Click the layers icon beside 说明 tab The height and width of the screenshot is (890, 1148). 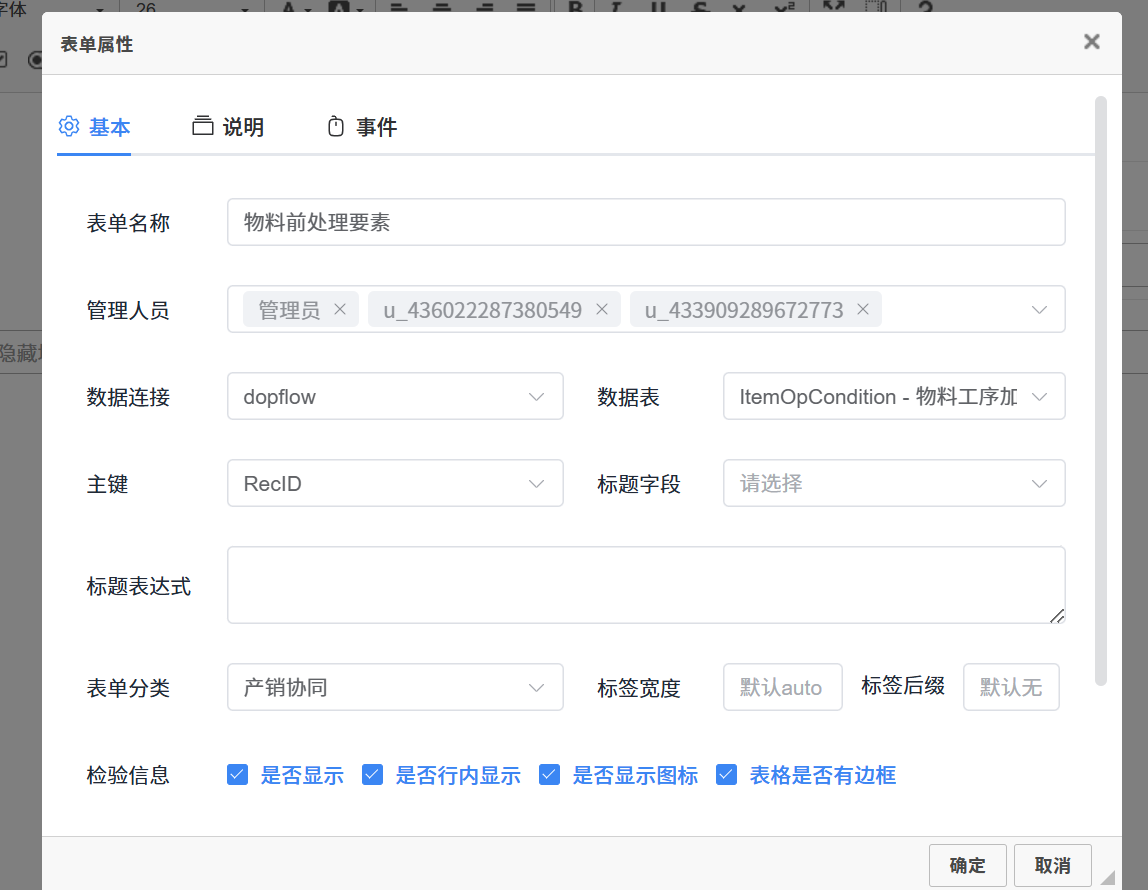pos(203,126)
